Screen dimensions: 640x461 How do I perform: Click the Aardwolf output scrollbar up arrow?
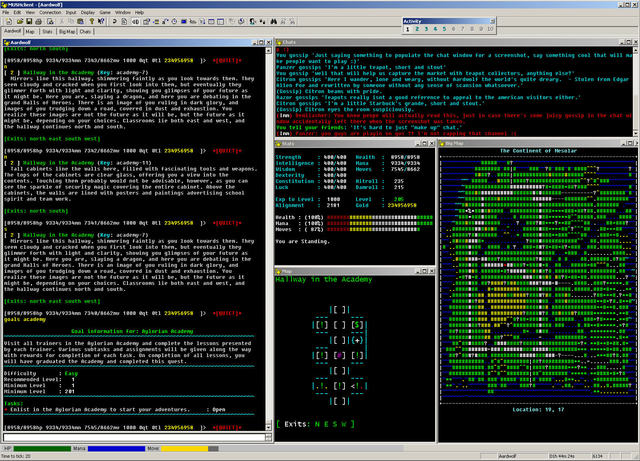(269, 51)
